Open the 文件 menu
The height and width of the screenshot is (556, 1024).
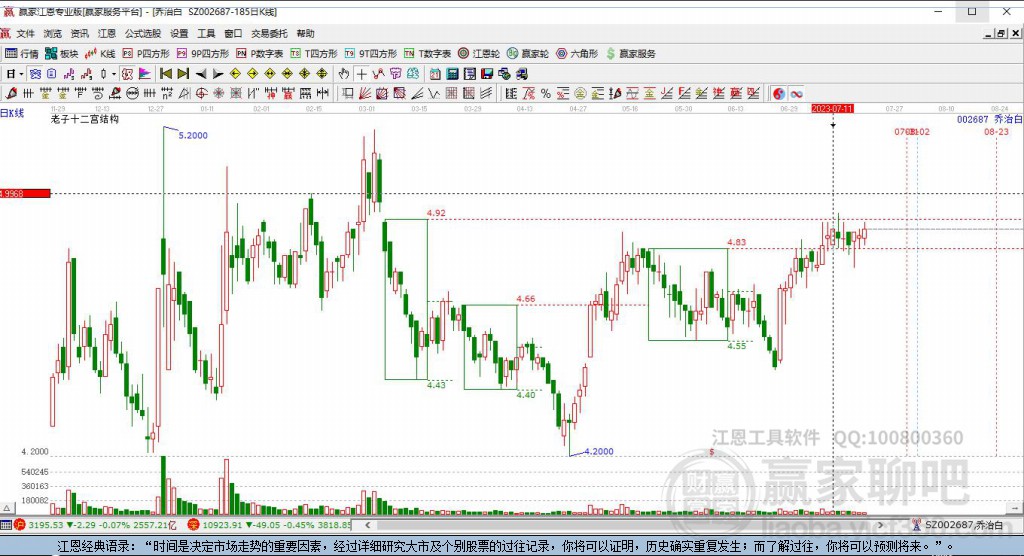(x=25, y=33)
